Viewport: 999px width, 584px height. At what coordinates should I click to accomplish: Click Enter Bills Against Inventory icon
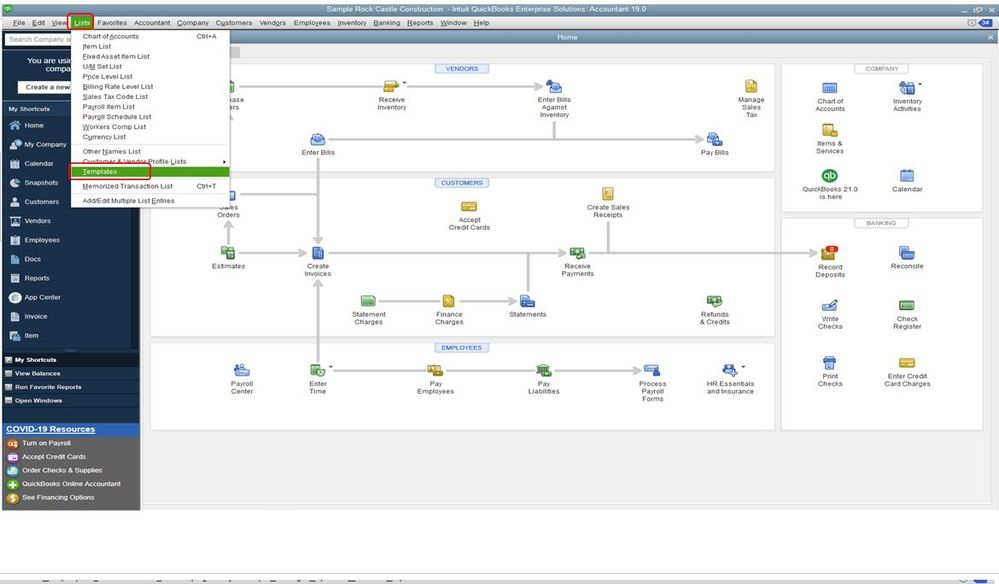pos(554,87)
